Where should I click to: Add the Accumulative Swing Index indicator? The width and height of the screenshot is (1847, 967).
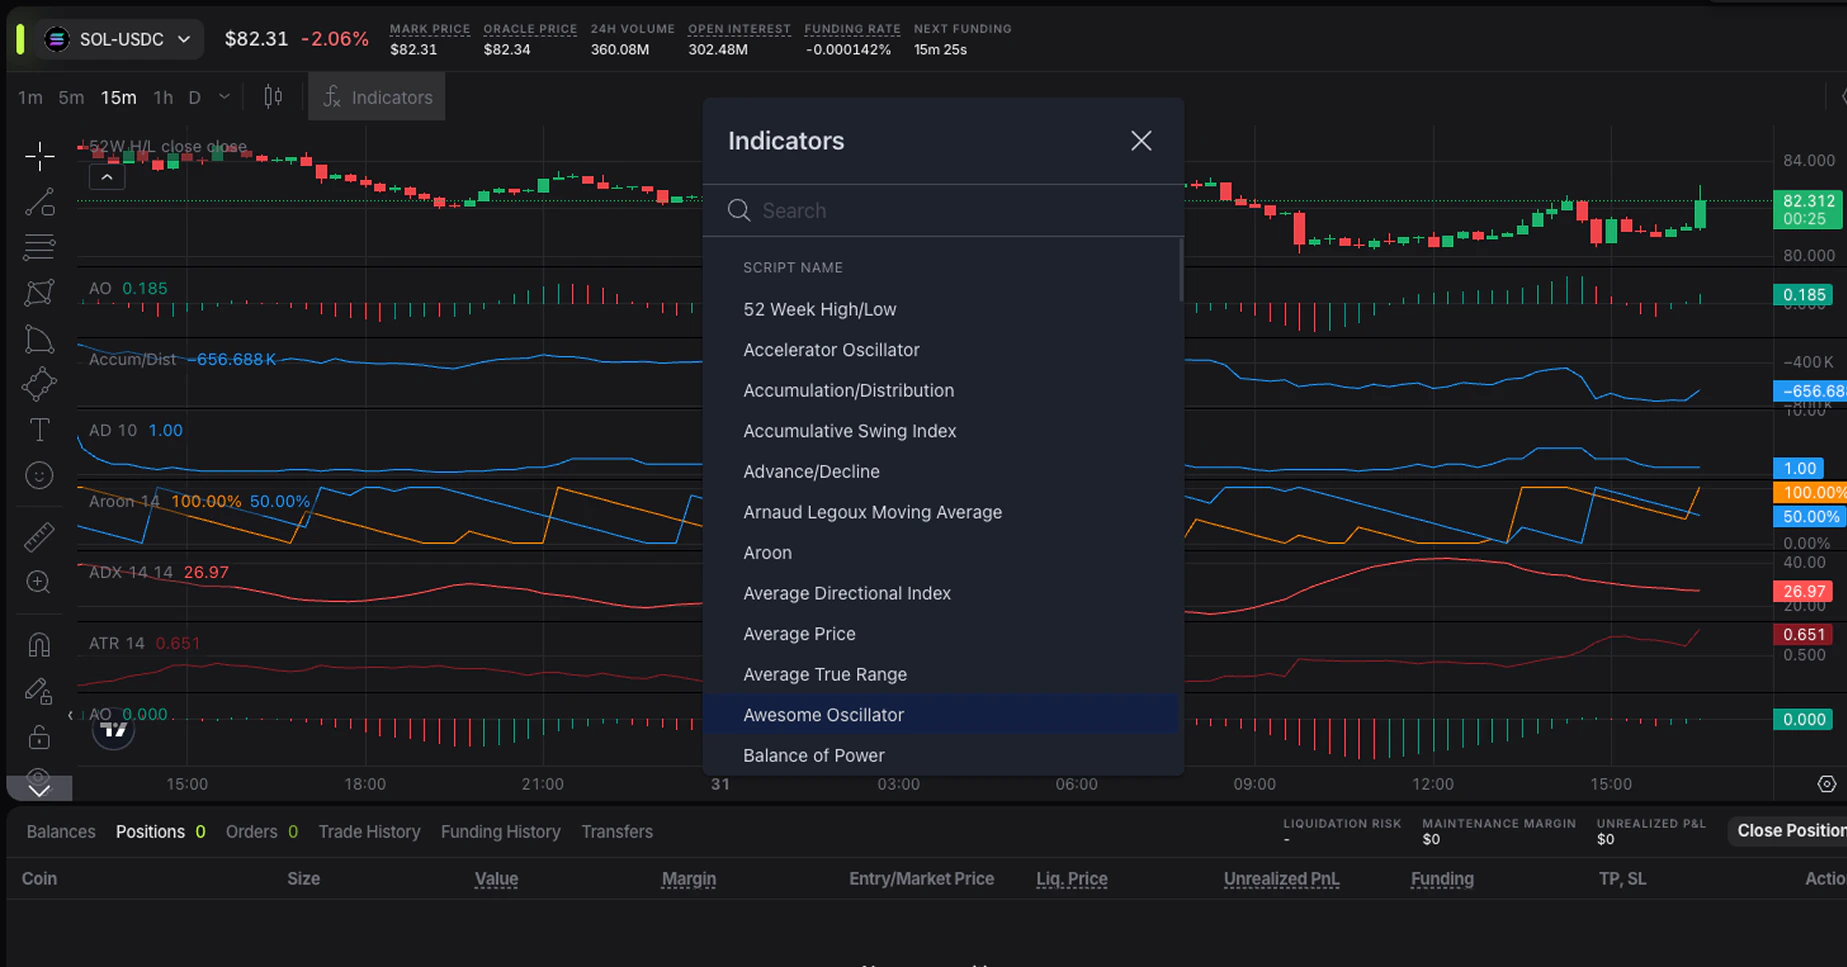click(940, 431)
